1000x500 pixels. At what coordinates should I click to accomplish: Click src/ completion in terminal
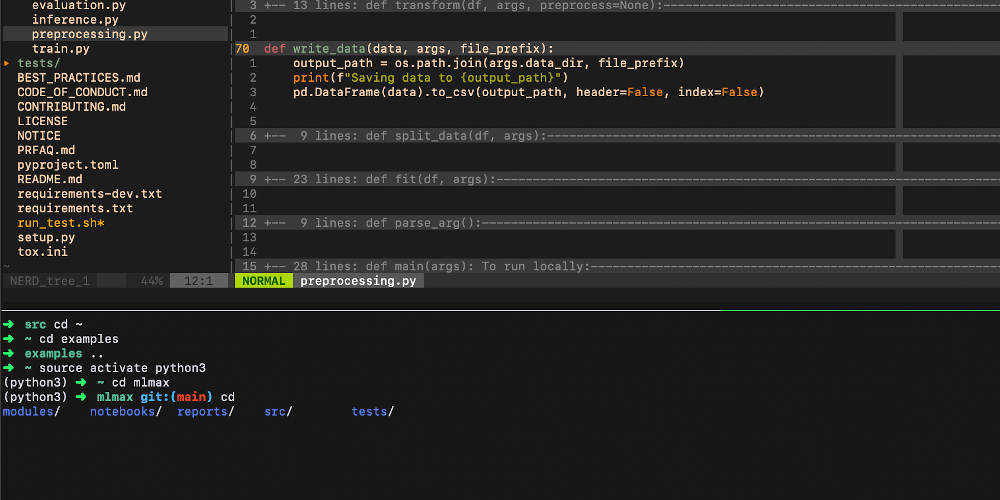click(x=278, y=412)
